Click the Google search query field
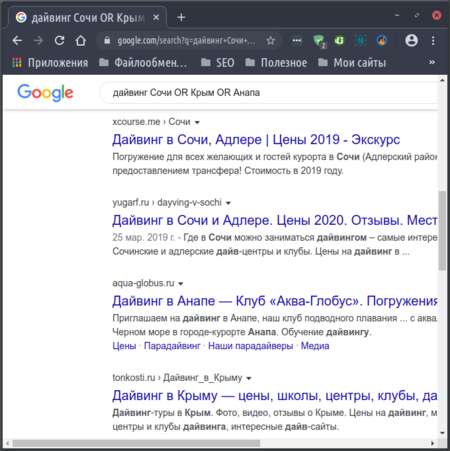 268,93
